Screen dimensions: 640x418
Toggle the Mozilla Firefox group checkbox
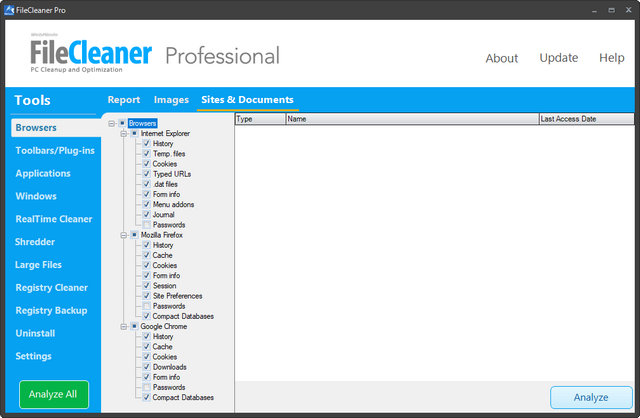pyautogui.click(x=134, y=235)
